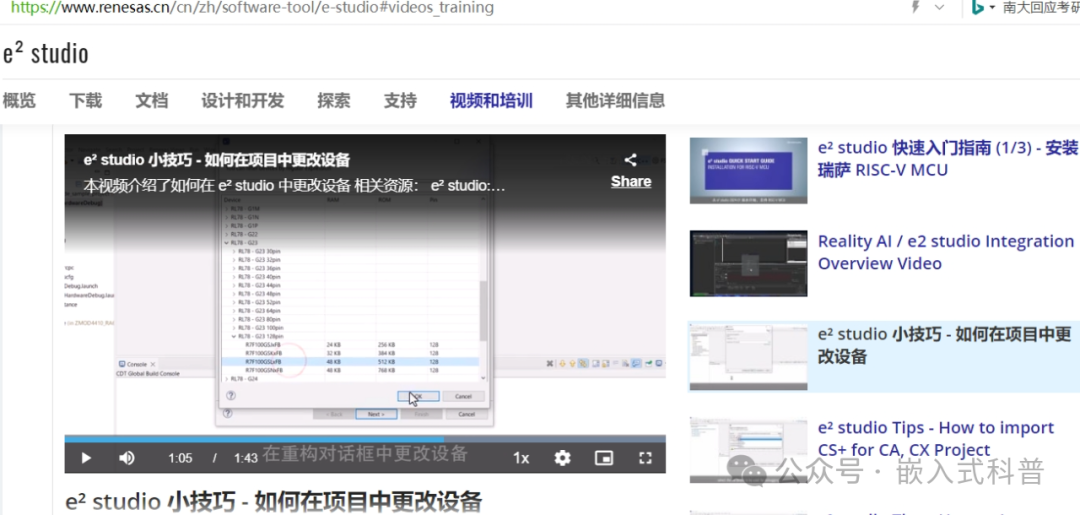
Task: Click the OK button in the video dialog
Action: (x=418, y=397)
